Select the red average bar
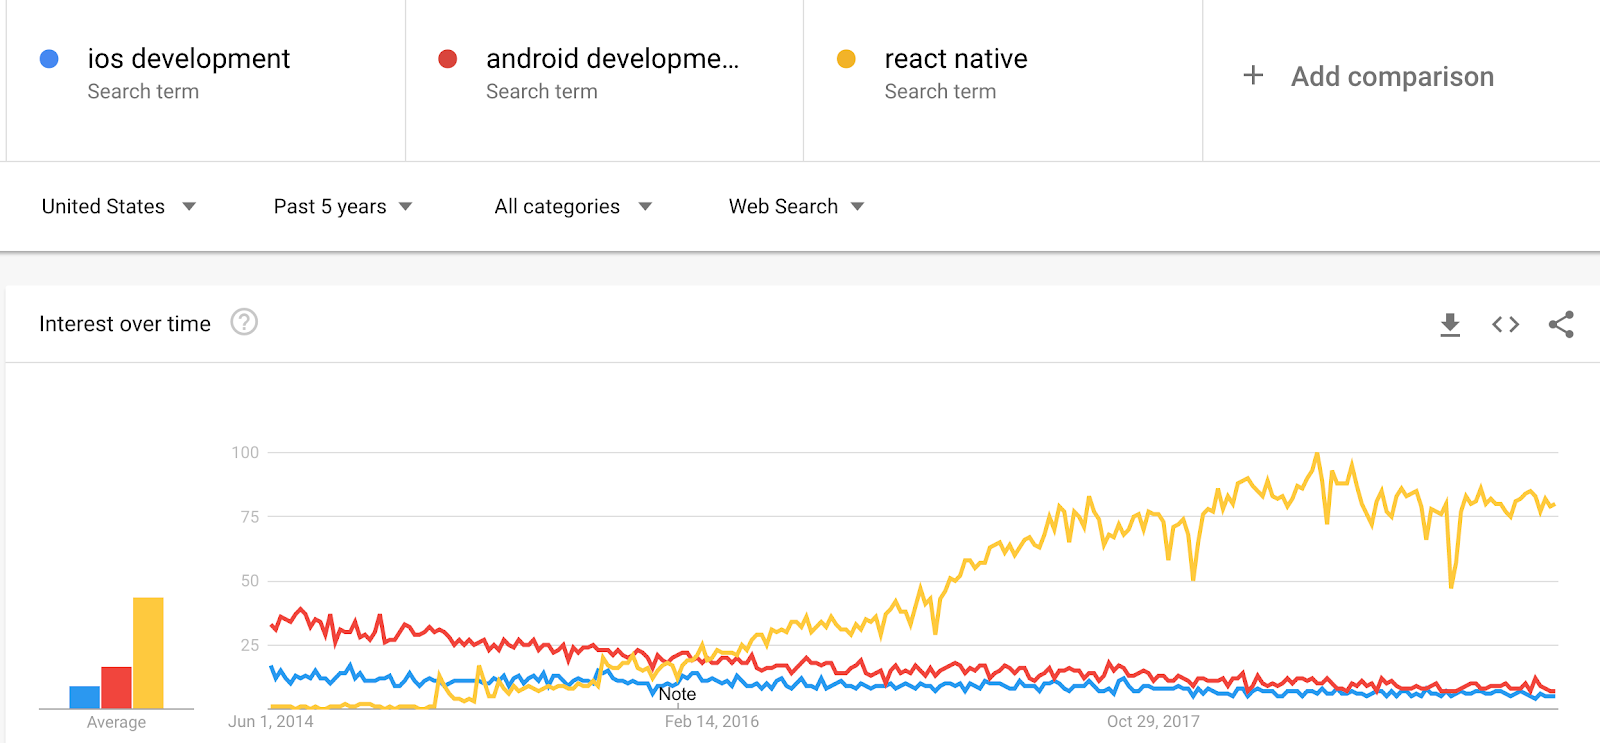Viewport: 1600px width, 743px height. click(116, 688)
